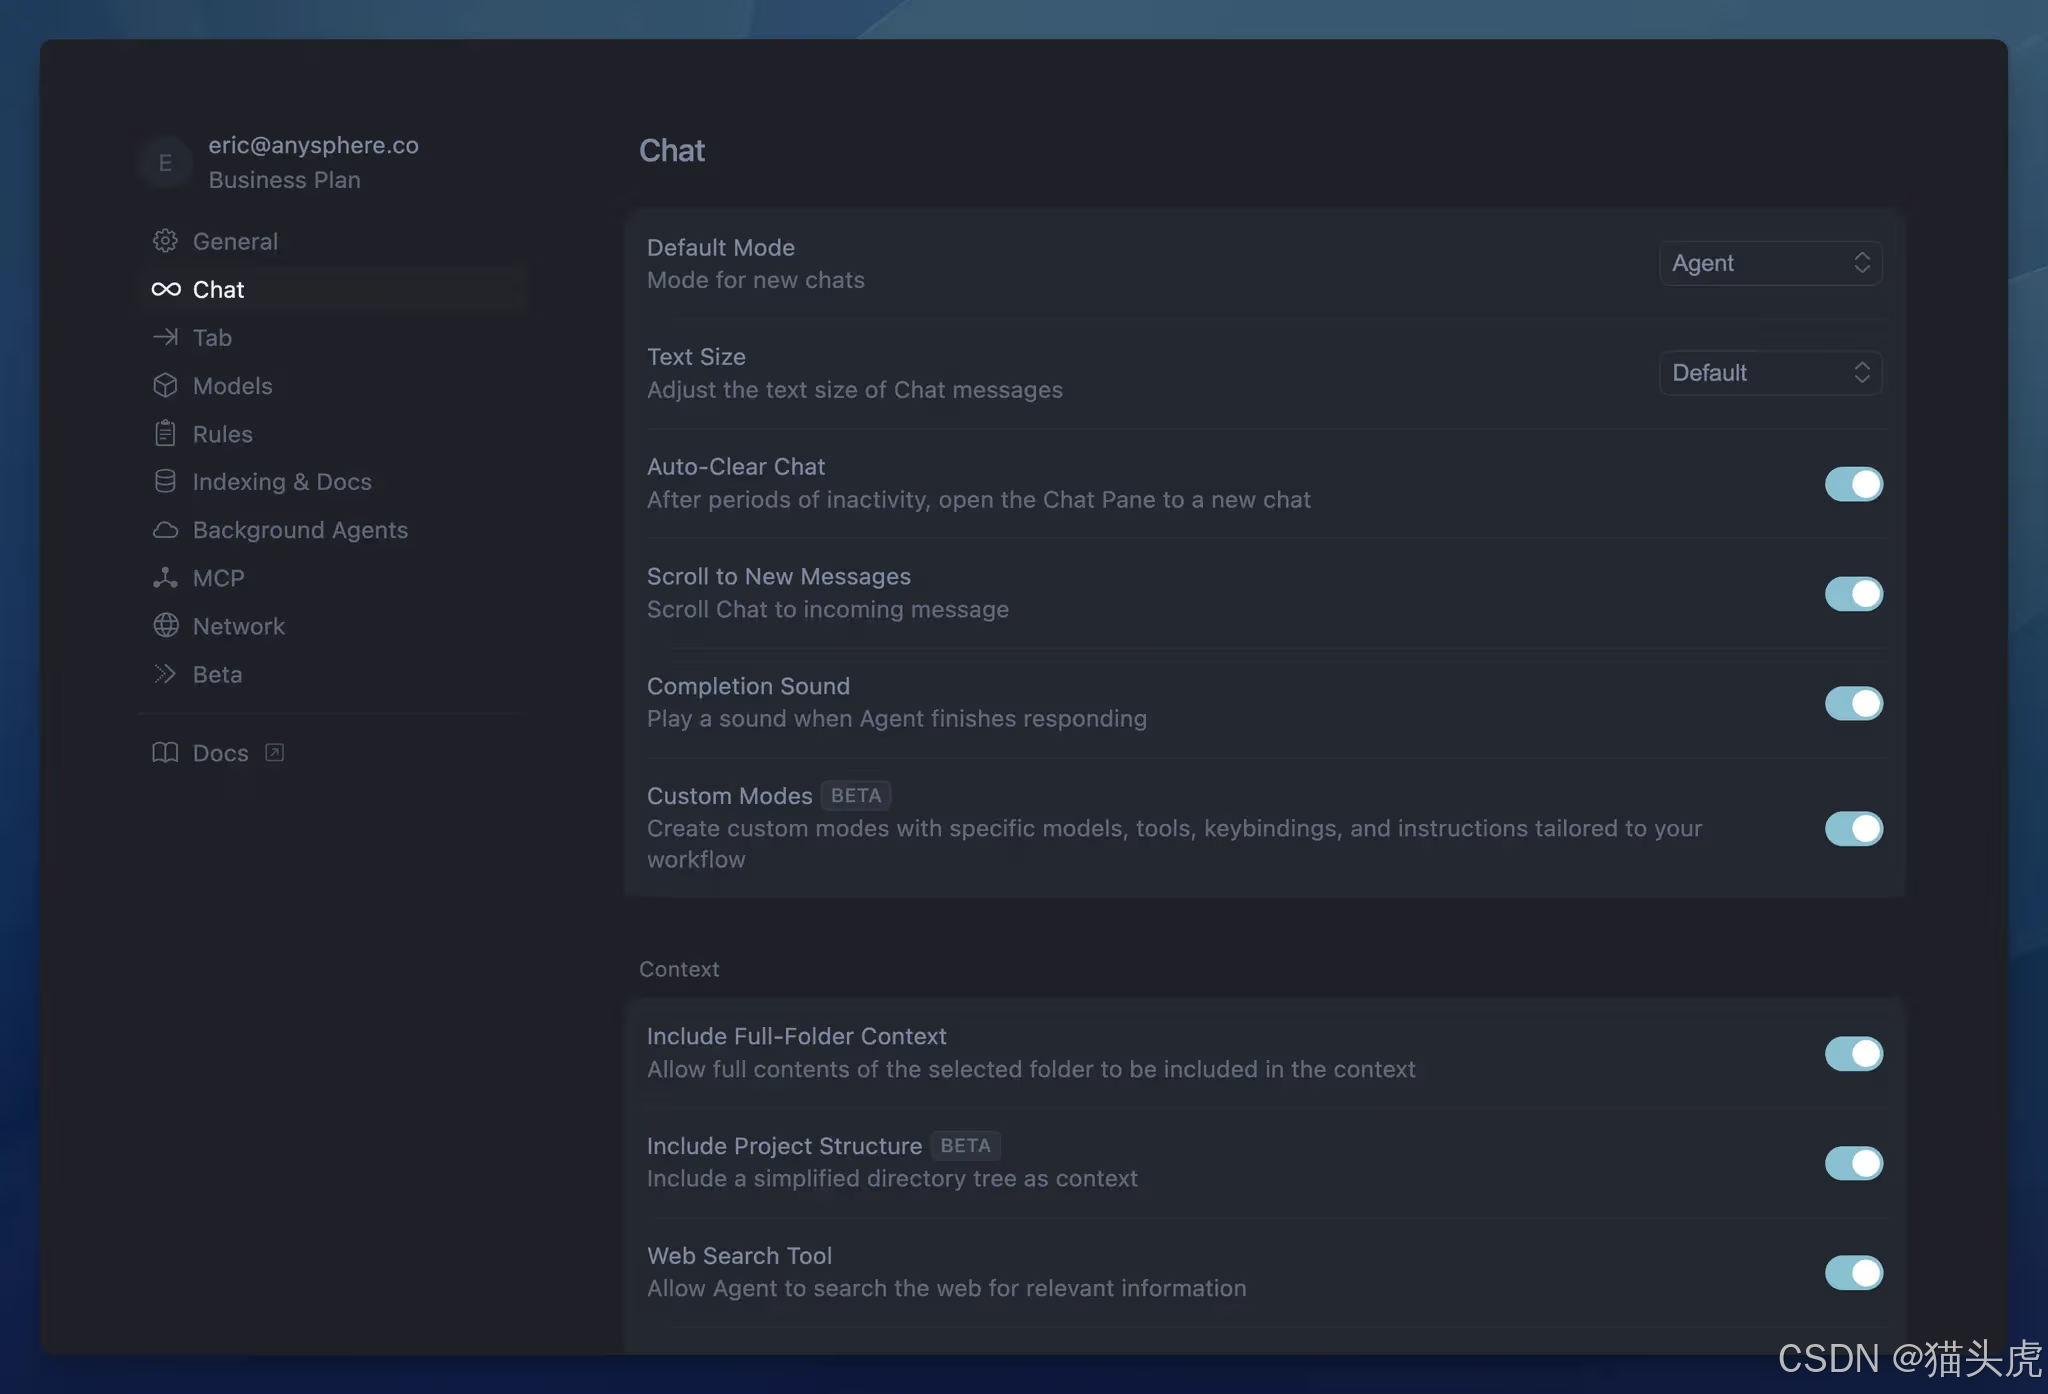The height and width of the screenshot is (1394, 2048).
Task: Toggle Include Project Structure switch
Action: pos(1853,1162)
